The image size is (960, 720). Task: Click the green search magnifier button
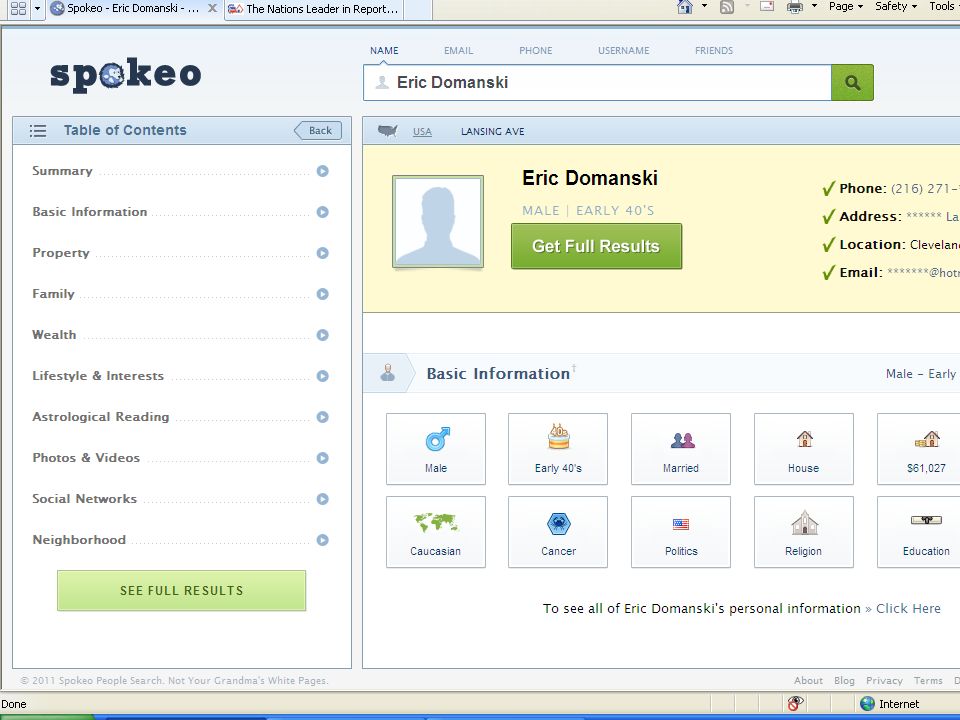(852, 83)
